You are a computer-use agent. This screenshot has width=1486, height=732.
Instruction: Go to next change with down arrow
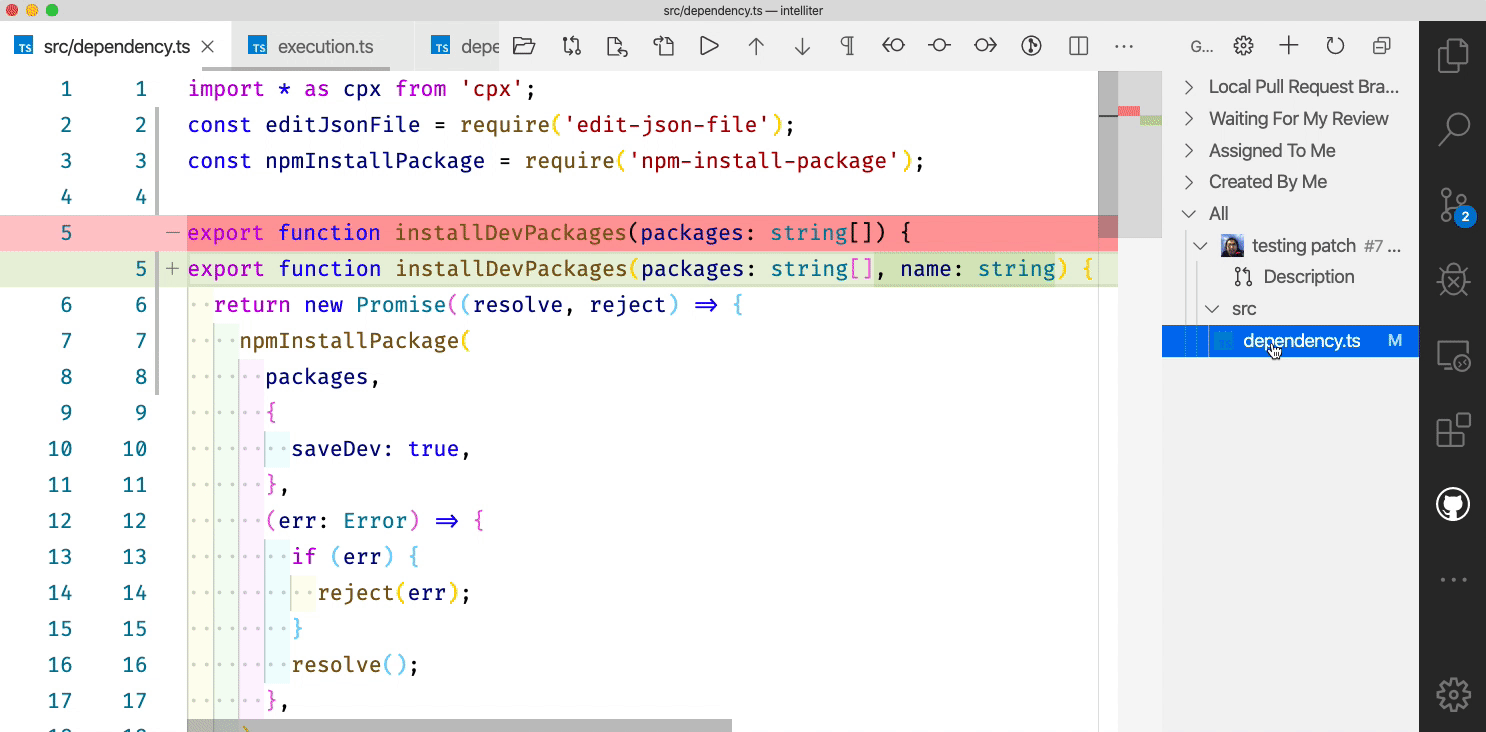[802, 46]
